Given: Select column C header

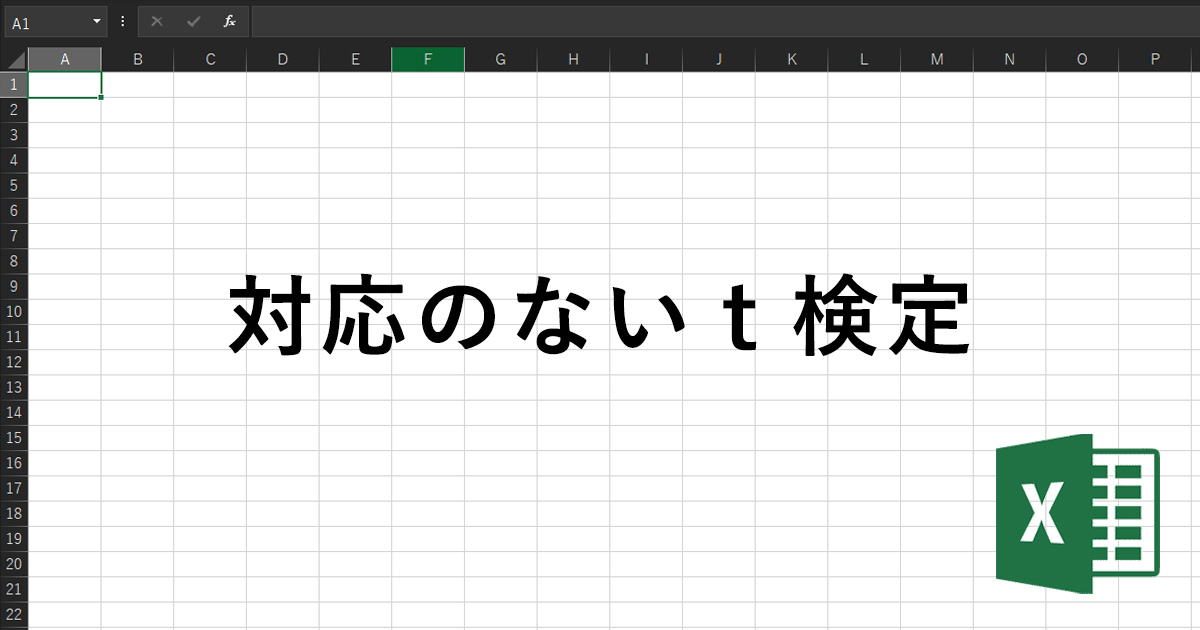Looking at the screenshot, I should tap(210, 59).
